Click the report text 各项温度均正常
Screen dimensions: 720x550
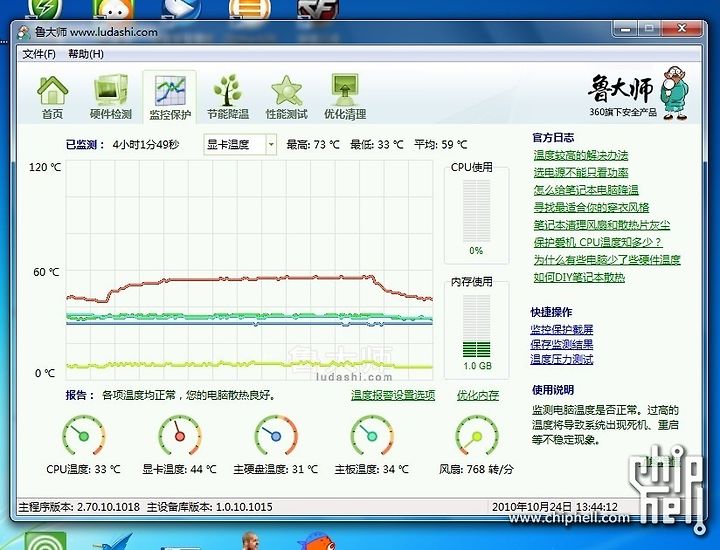point(139,395)
